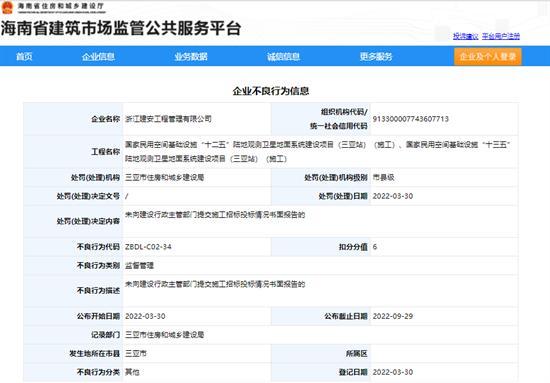Select the 记录部门 value 三亚市住房和城乡建设局

coord(165,335)
